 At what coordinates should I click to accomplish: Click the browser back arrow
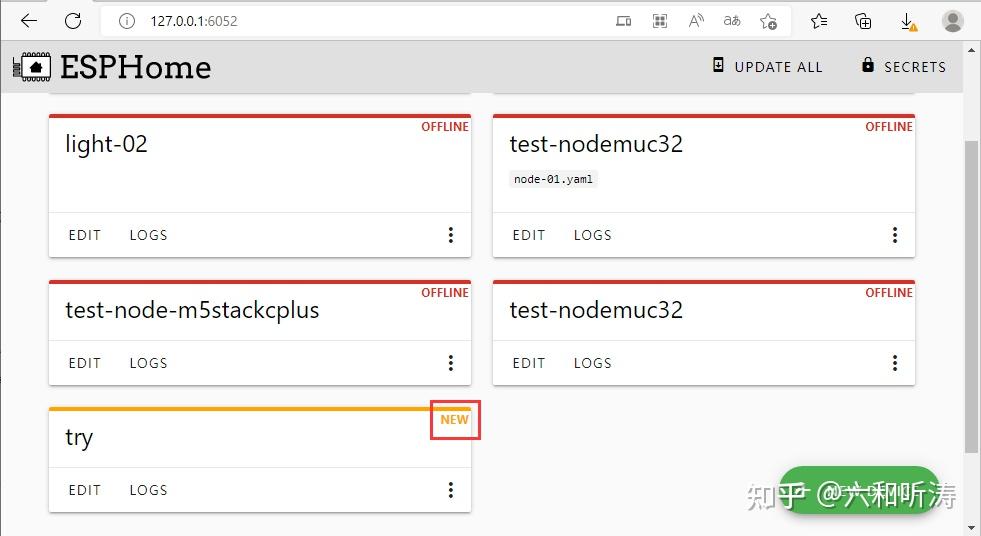(29, 21)
